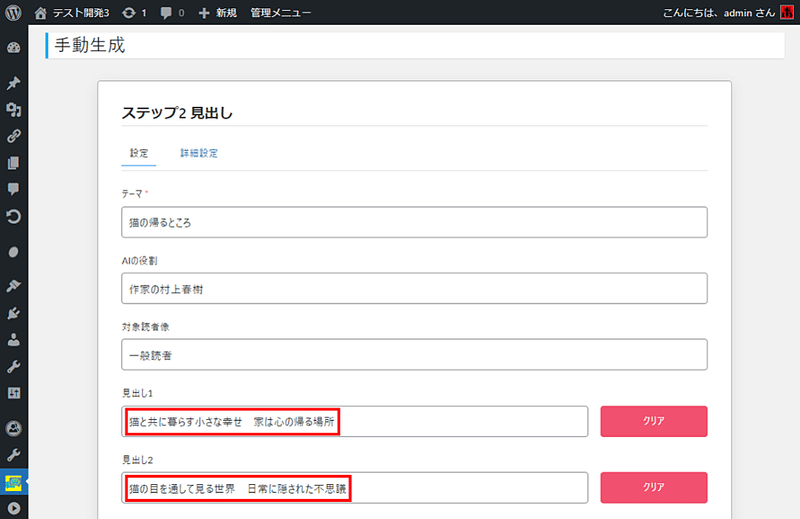The image size is (800, 519).
Task: Switch to the 詳細設定 tab
Action: pos(199,153)
